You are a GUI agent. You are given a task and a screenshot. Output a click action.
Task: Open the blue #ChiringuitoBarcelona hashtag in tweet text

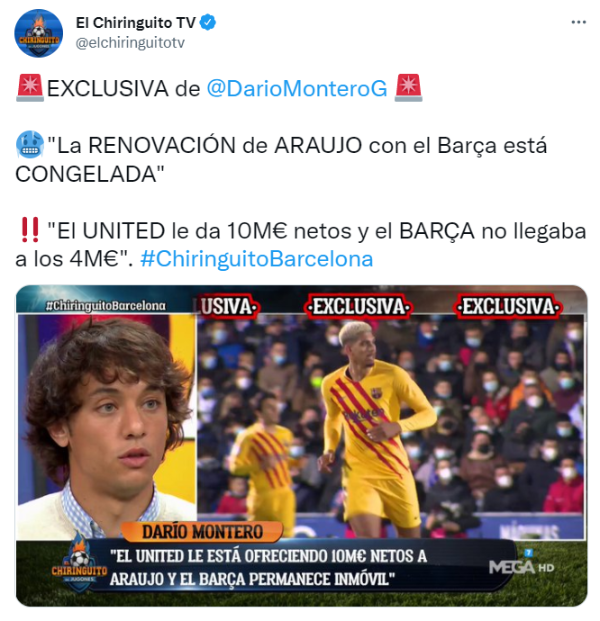pos(257,259)
